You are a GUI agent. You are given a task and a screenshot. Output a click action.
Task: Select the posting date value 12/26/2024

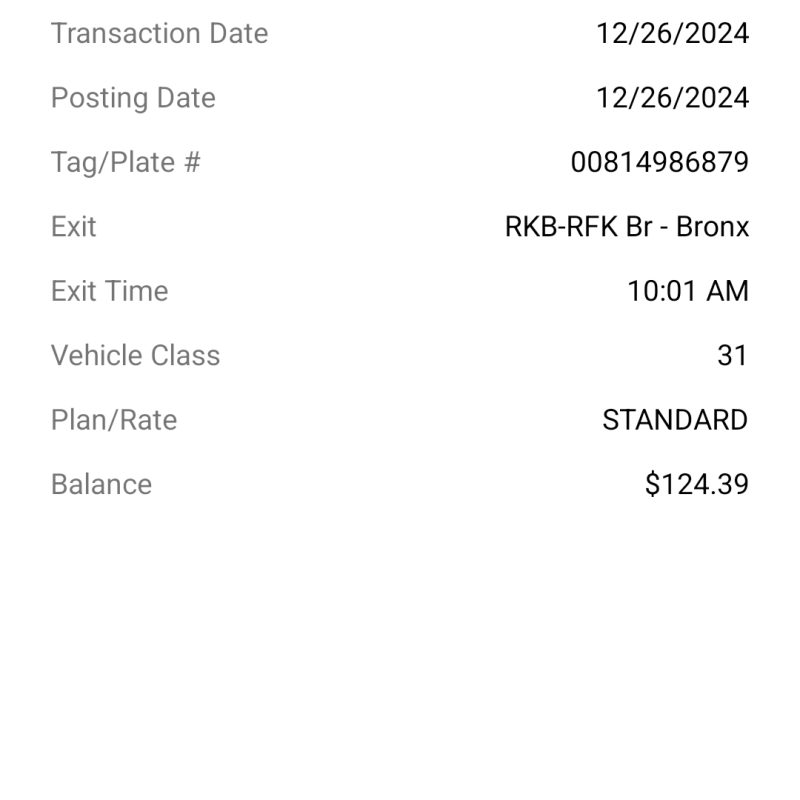(672, 97)
